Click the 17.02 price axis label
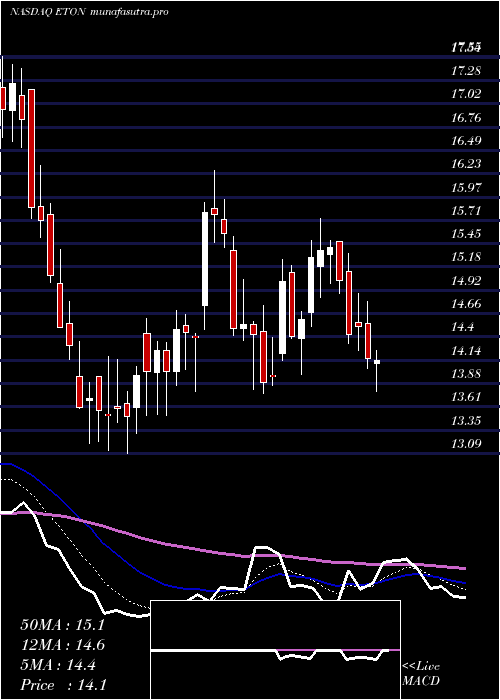 click(466, 94)
